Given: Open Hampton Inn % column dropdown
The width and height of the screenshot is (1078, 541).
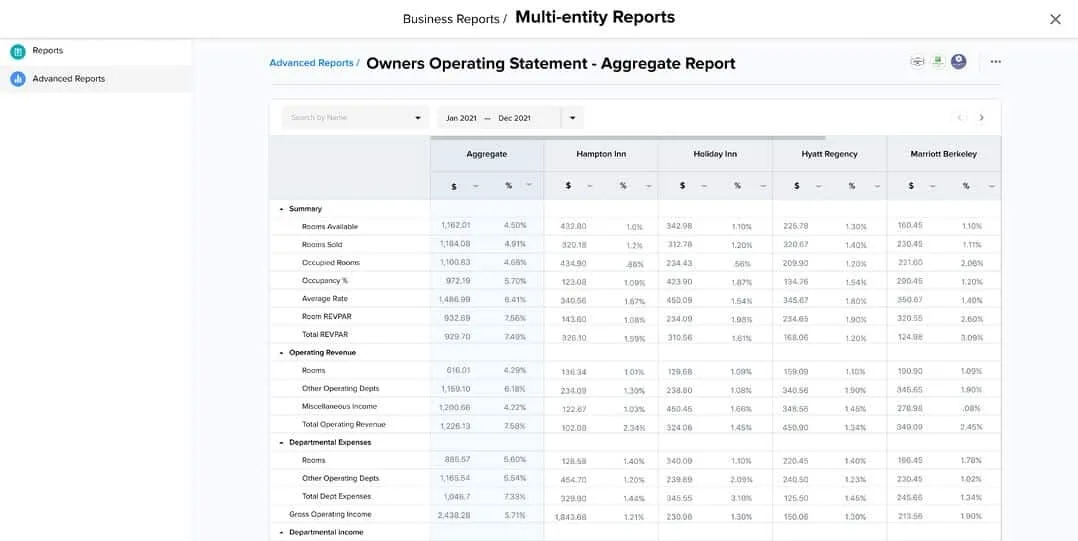Looking at the screenshot, I should coord(648,186).
